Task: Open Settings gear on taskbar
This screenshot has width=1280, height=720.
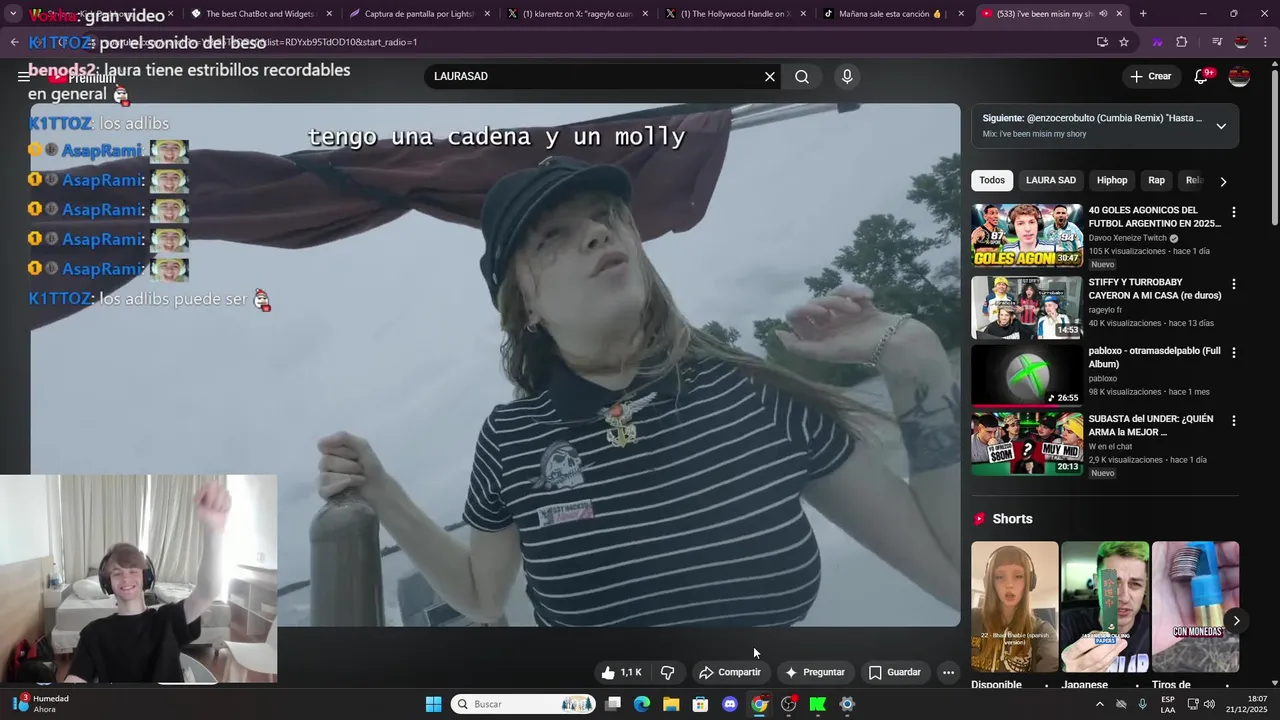Action: click(x=847, y=704)
